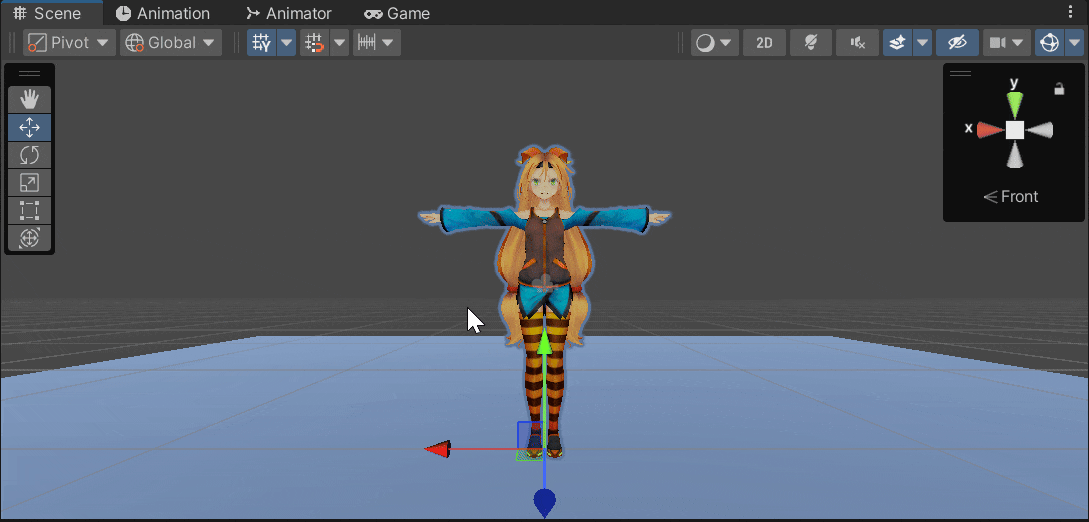Click the blue Z-axis move handle
Screen dimensions: 1089x522
(x=544, y=503)
